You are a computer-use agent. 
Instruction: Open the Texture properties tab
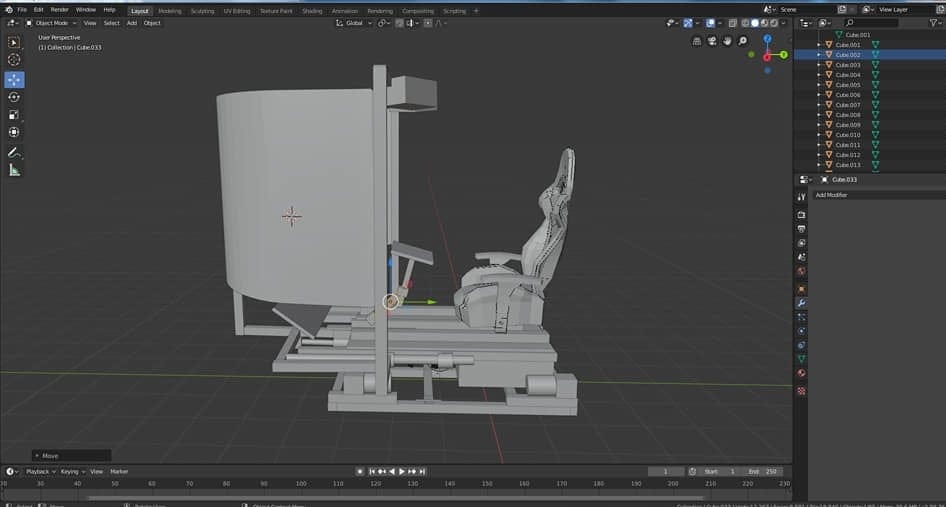click(801, 391)
